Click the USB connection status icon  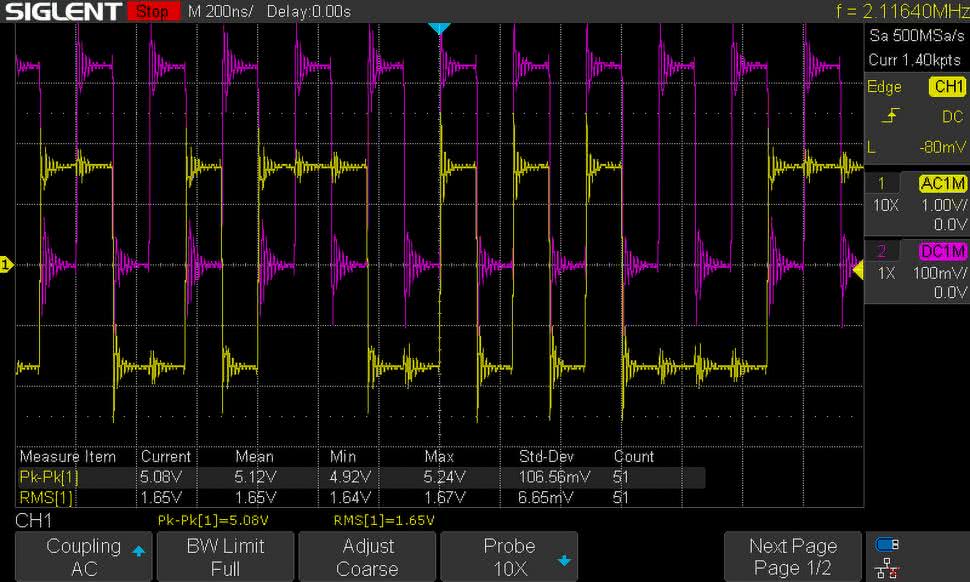coord(886,545)
